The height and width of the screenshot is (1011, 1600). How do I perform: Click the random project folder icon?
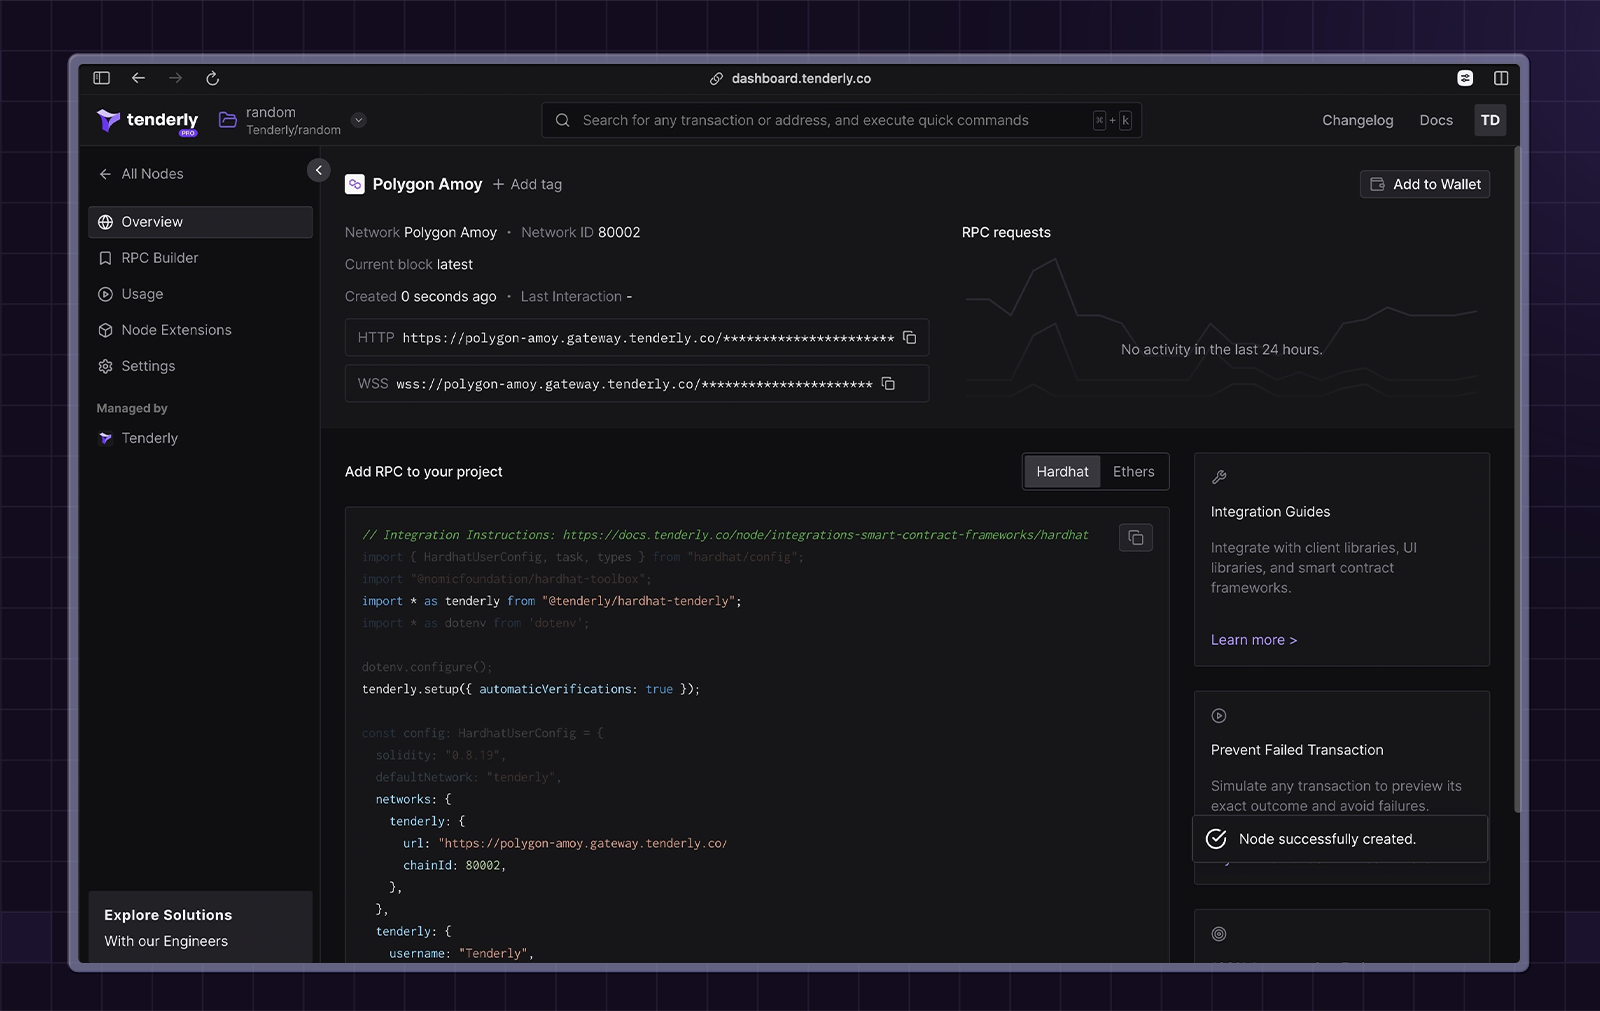228,120
